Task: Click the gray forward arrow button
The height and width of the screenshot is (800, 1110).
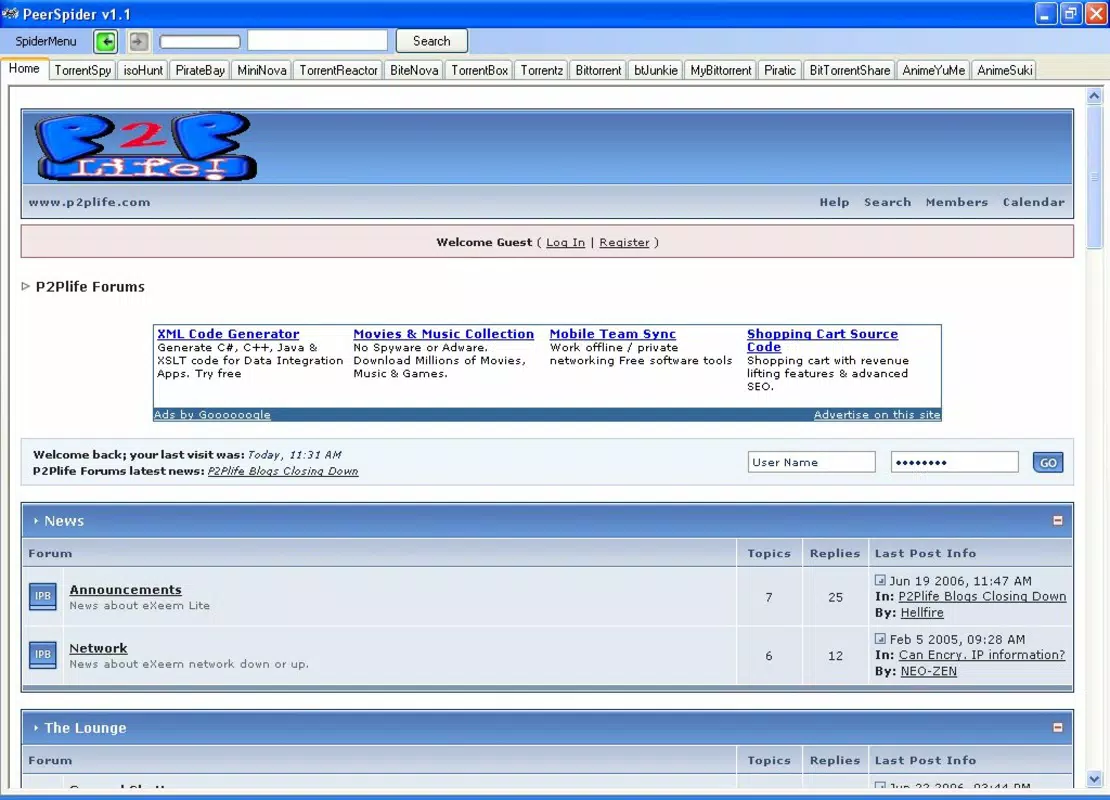Action: [139, 42]
